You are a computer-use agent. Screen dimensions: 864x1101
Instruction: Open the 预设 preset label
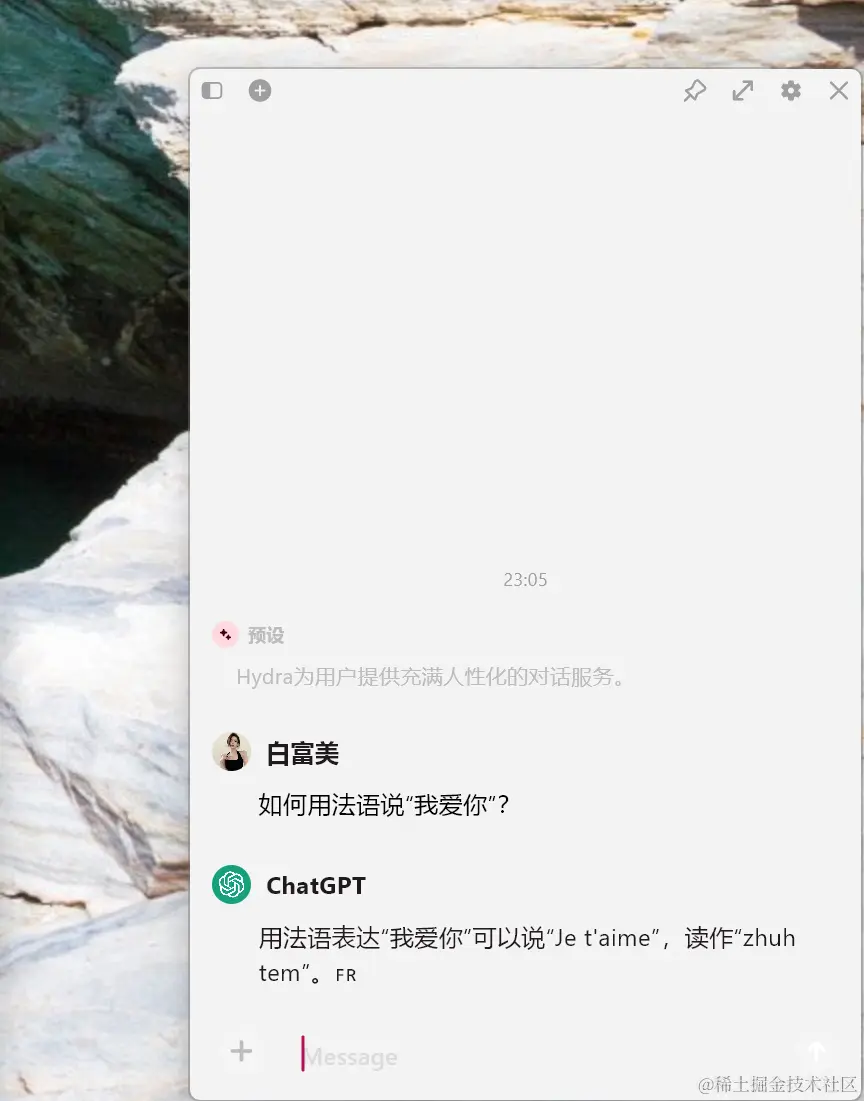(266, 635)
